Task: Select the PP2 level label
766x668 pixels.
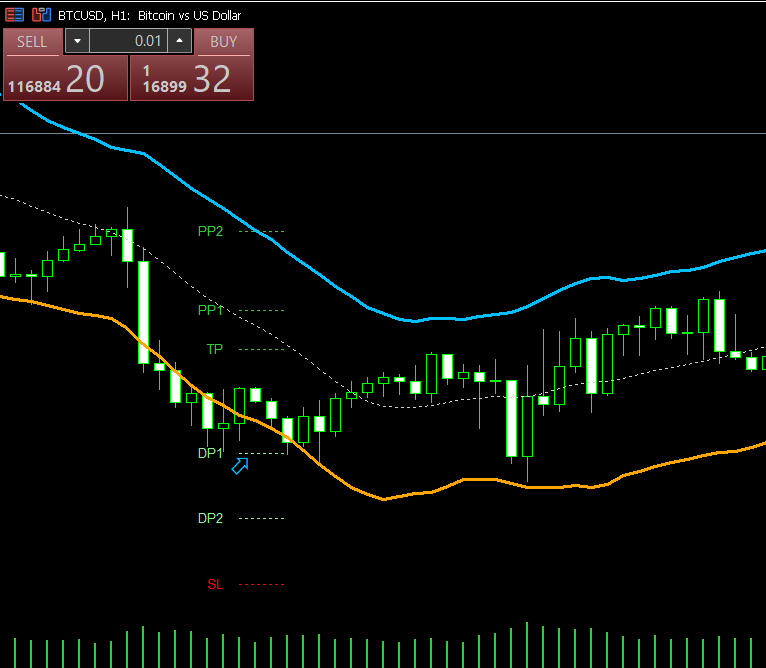Action: click(x=210, y=231)
